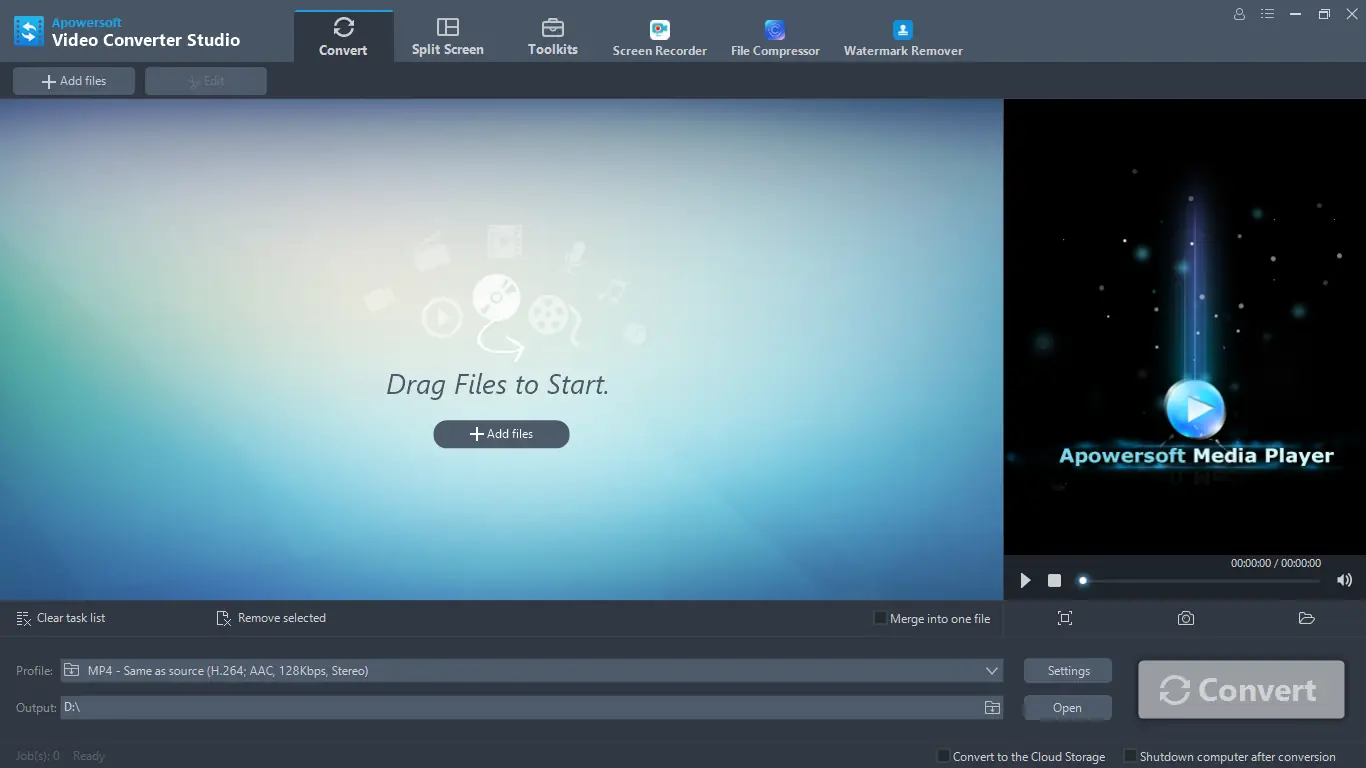Open the snapshot folder icon

point(1306,618)
